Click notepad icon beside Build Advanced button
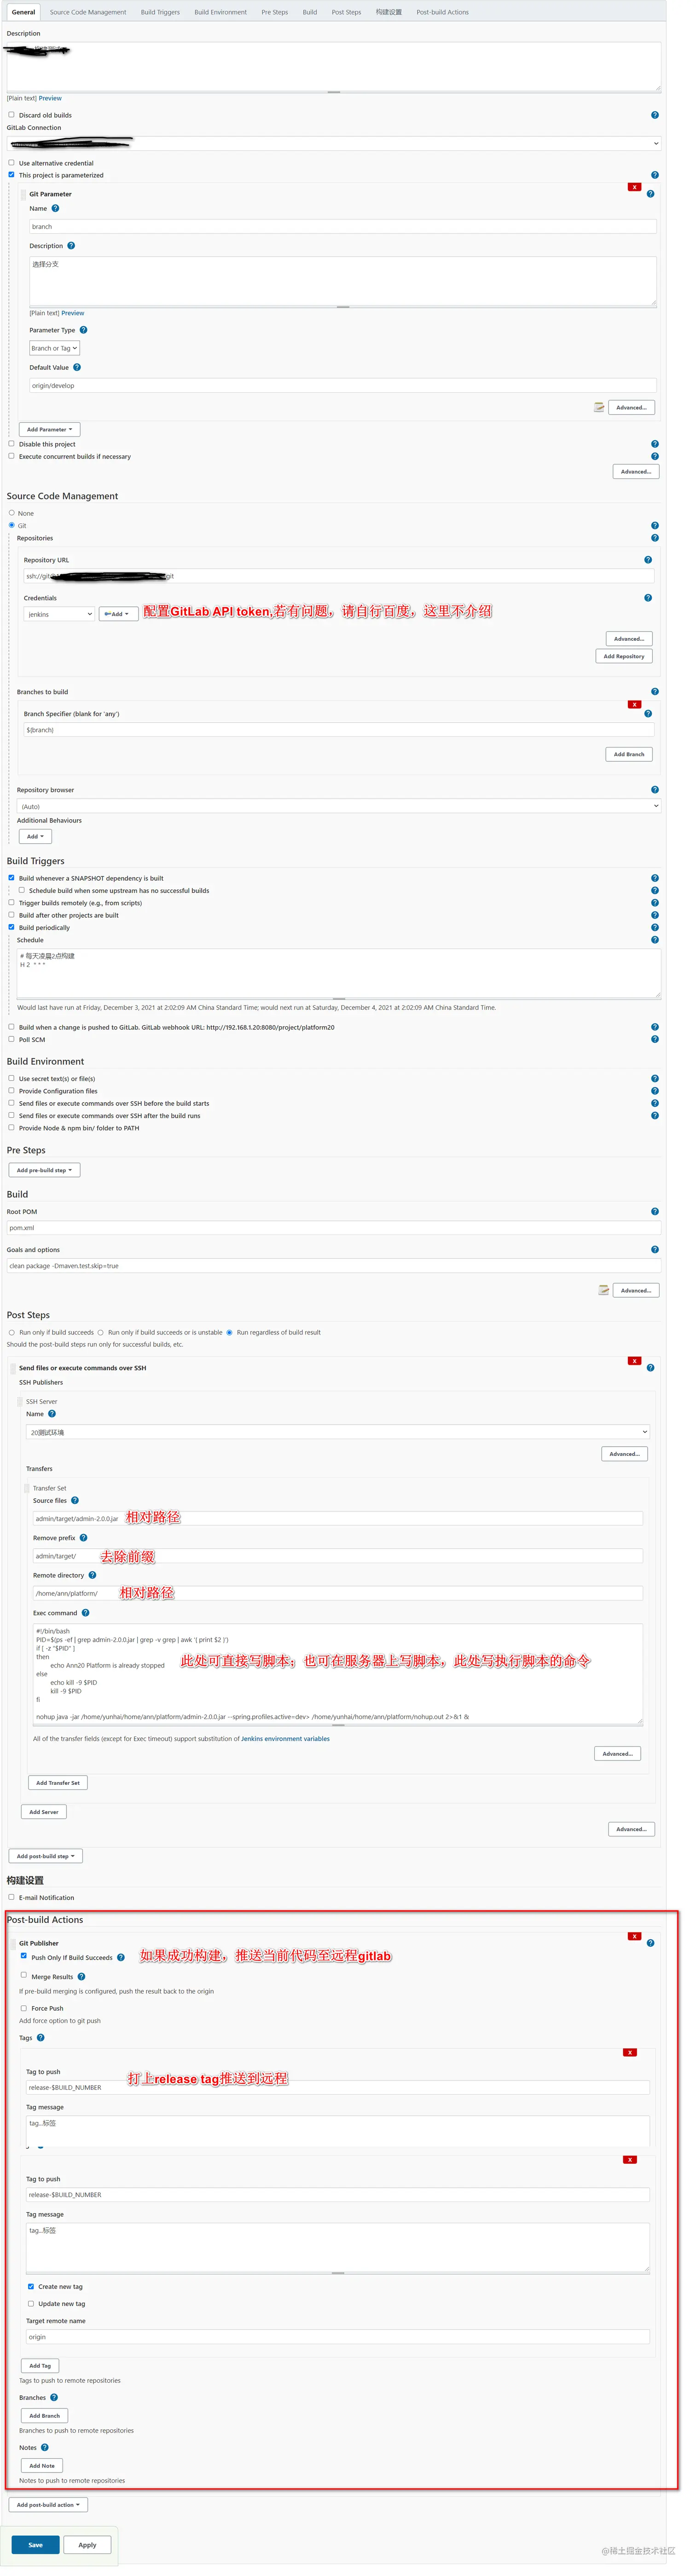The image size is (696, 2576). click(603, 1290)
